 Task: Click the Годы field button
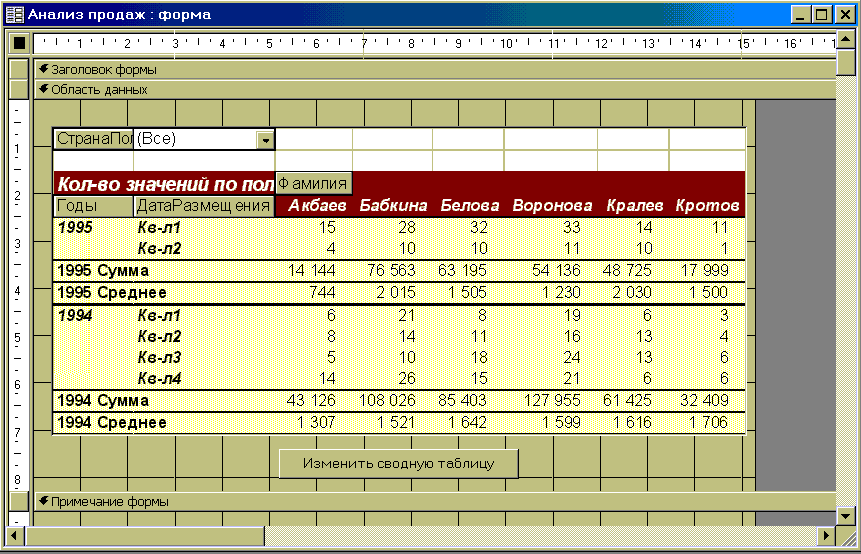(x=93, y=206)
